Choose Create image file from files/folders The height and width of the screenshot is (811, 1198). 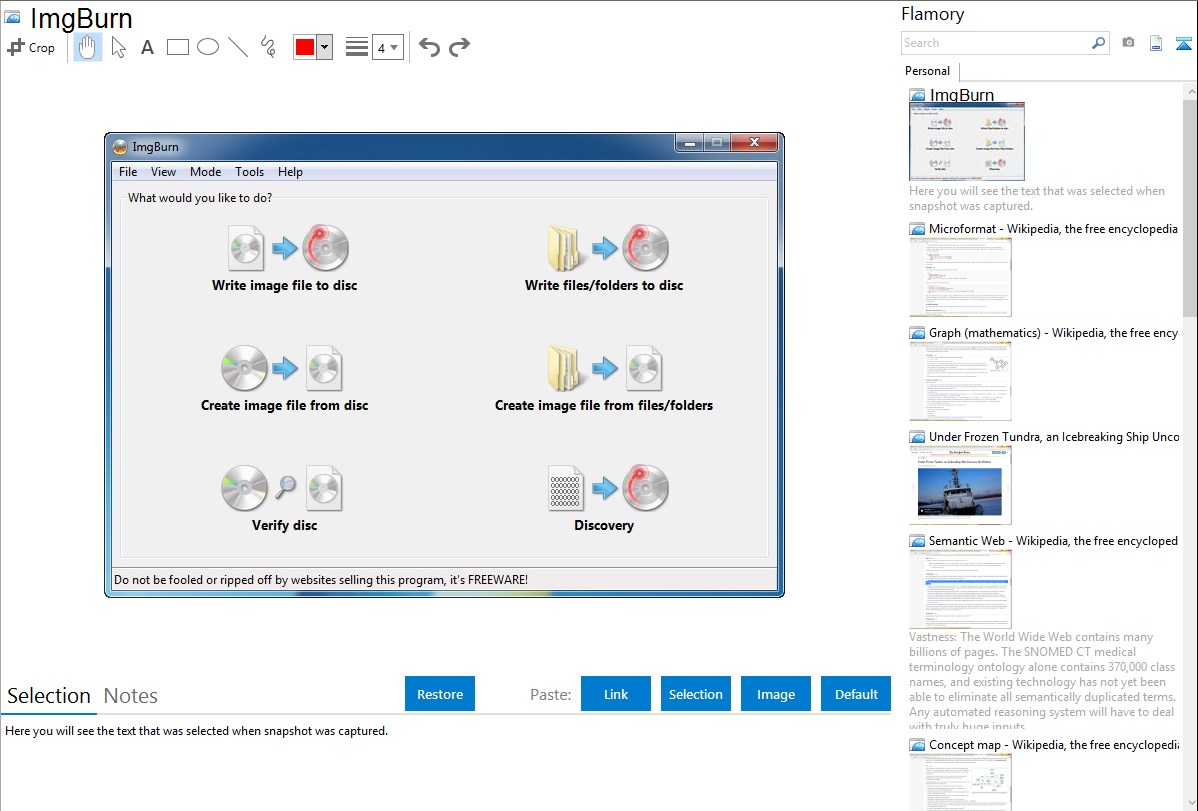click(604, 378)
